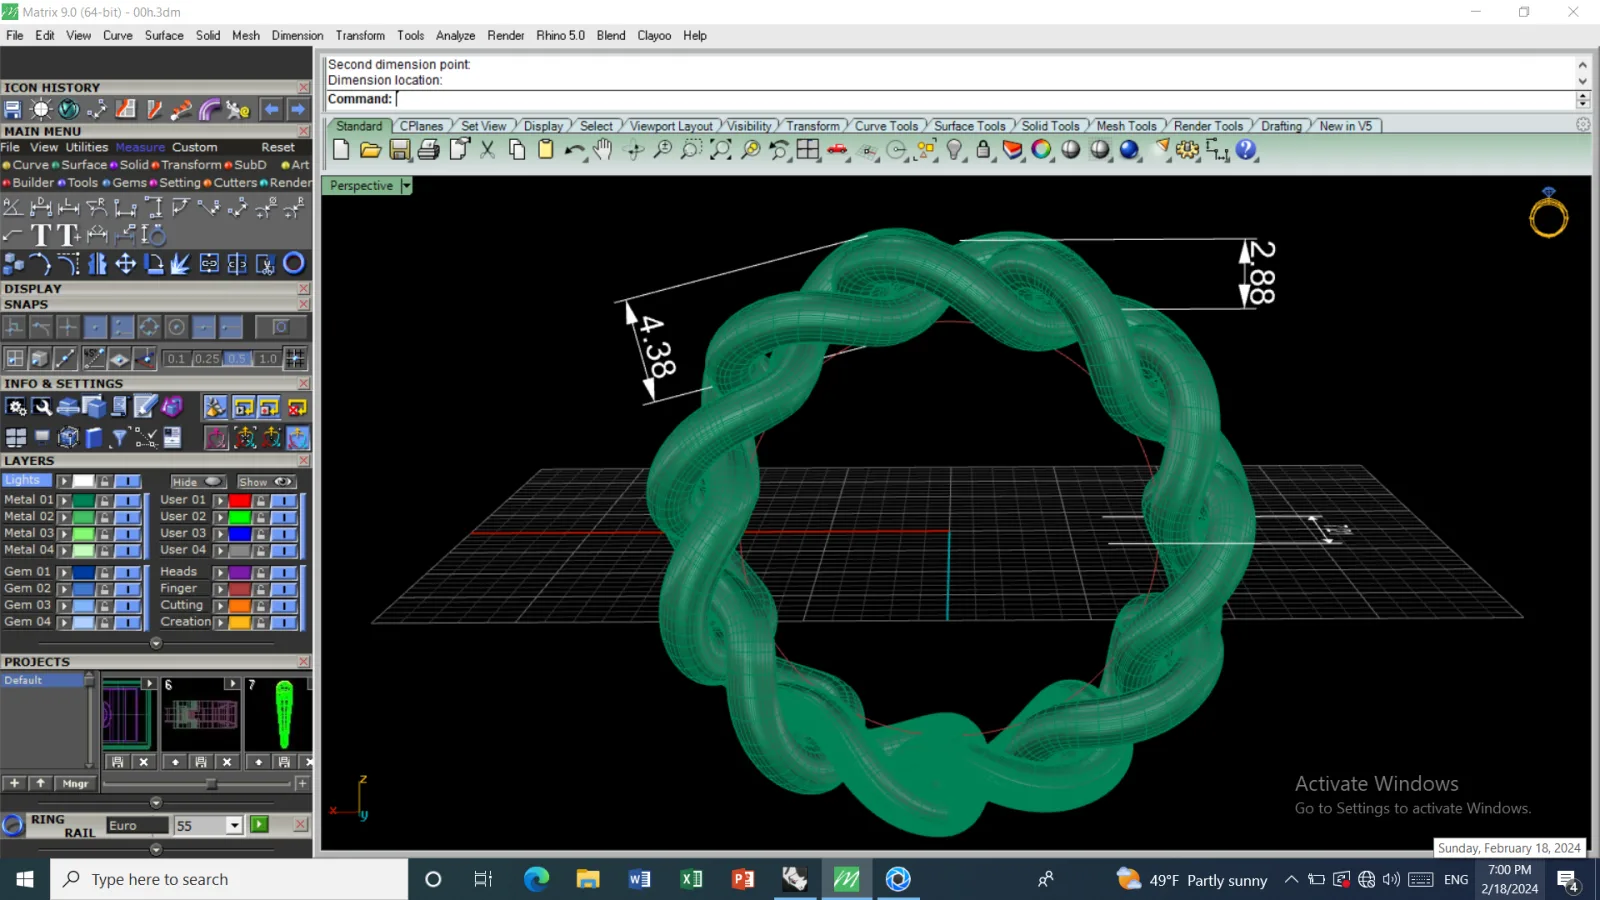
Task: Click the Command input field
Action: click(985, 99)
